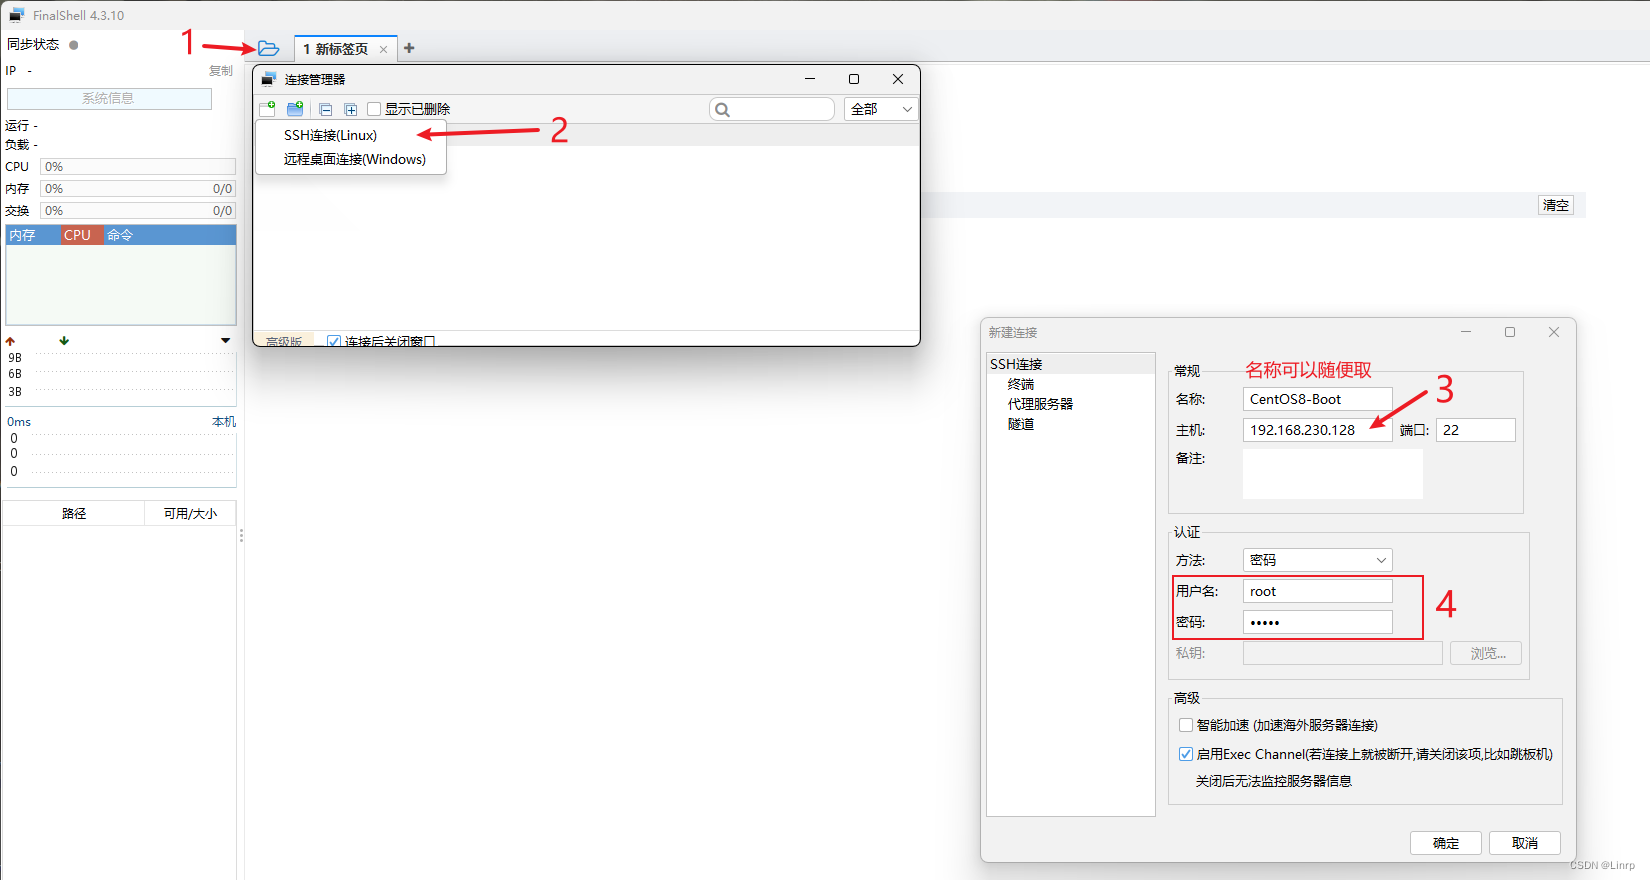Viewport: 1650px width, 880px height.
Task: Minimize the 连接管理器 window
Action: 810,79
